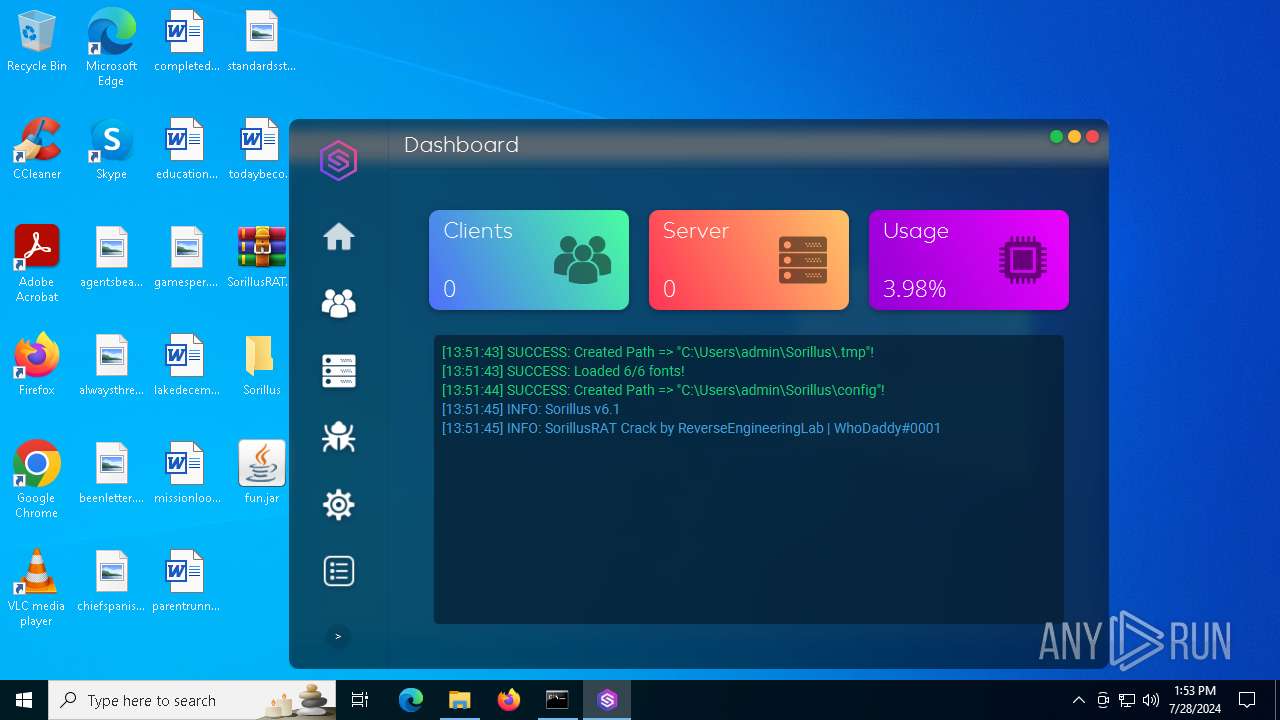Open the network status tray icon

tap(1127, 700)
